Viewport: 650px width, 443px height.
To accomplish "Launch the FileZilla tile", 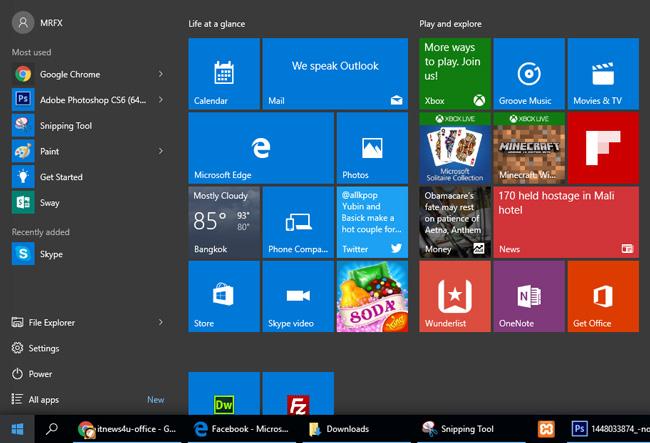I will pyautogui.click(x=298, y=394).
